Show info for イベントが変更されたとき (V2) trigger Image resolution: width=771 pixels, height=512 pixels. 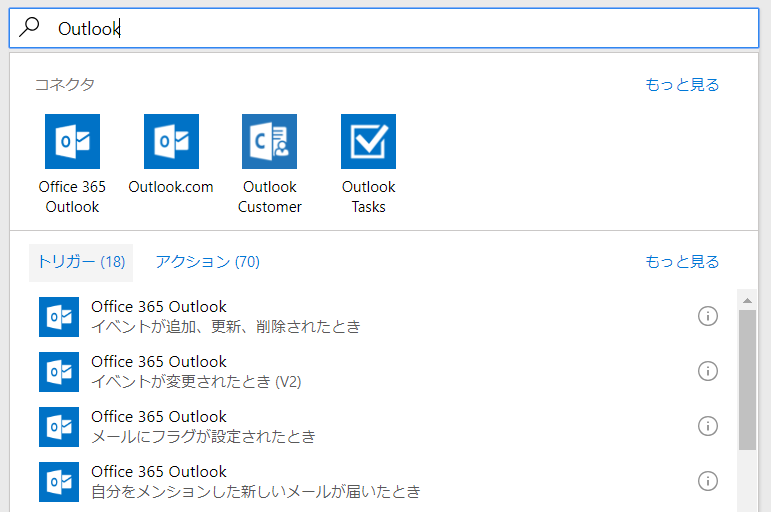click(708, 371)
